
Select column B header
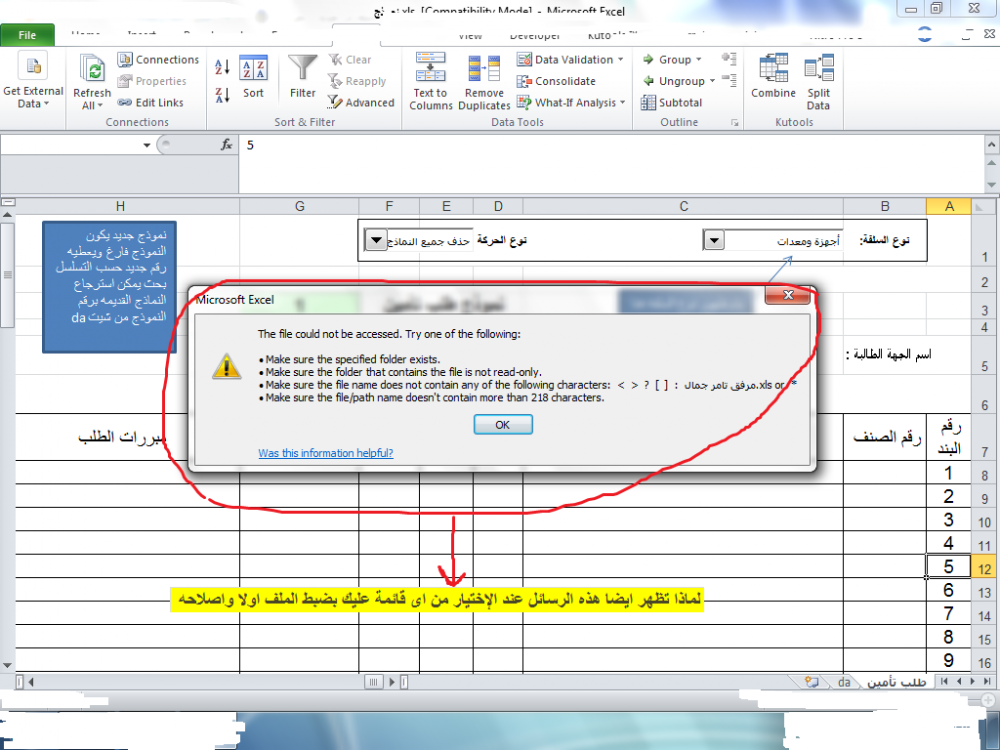tap(885, 206)
